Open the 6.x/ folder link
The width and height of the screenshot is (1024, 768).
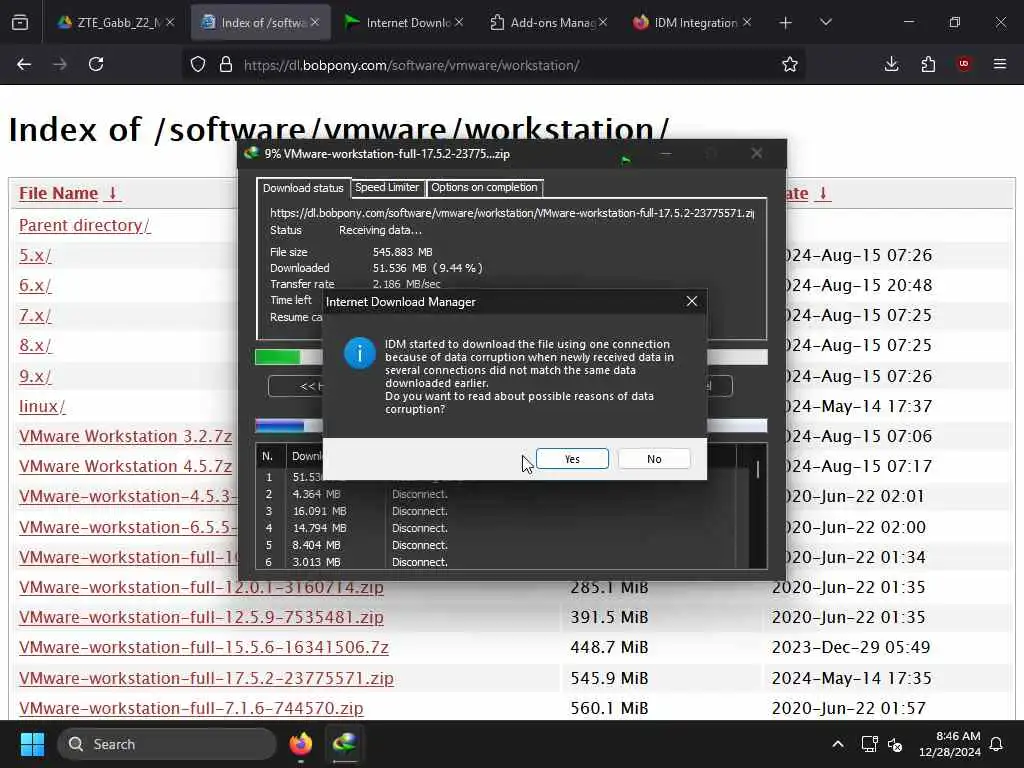(35, 285)
